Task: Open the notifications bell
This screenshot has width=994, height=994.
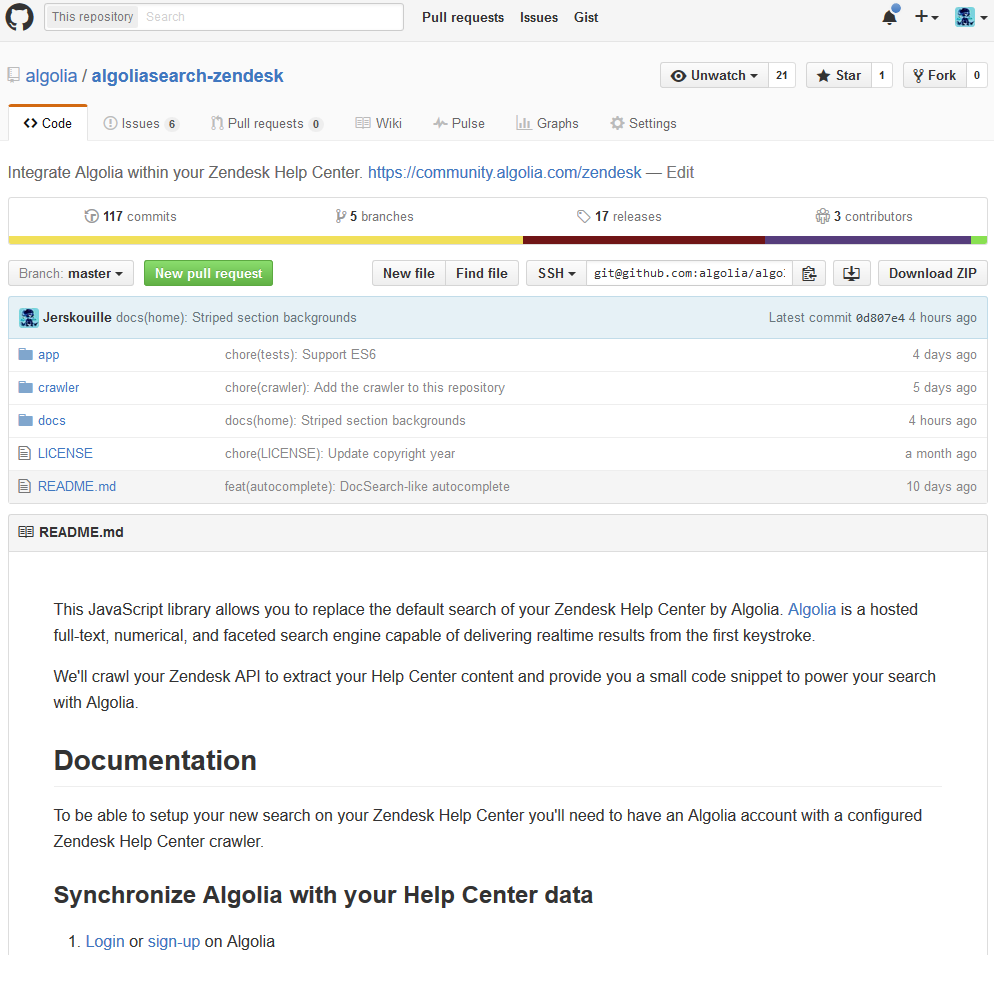Action: click(x=890, y=16)
